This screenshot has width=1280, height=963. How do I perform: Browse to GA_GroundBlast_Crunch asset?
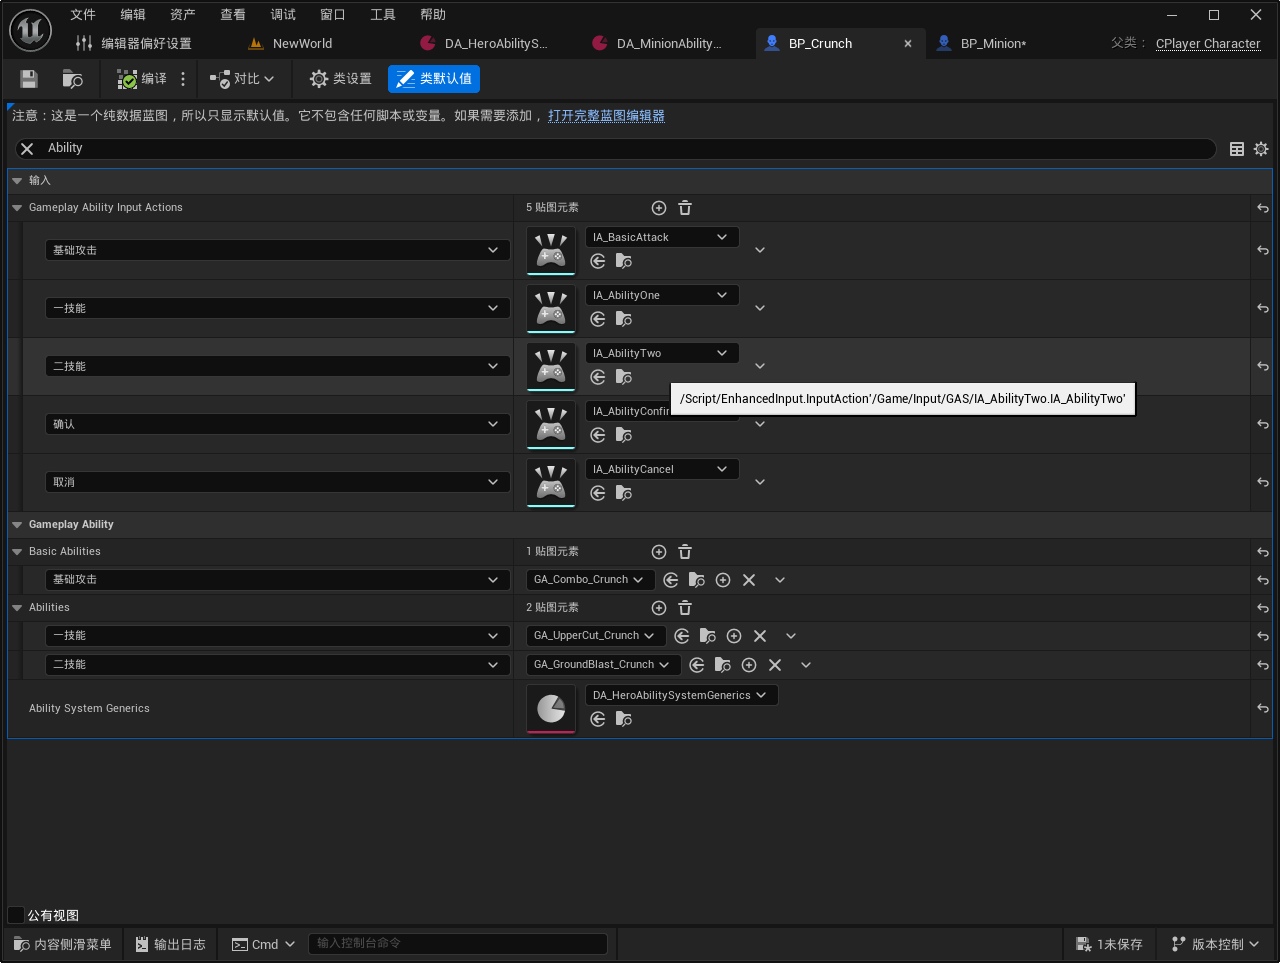723,665
